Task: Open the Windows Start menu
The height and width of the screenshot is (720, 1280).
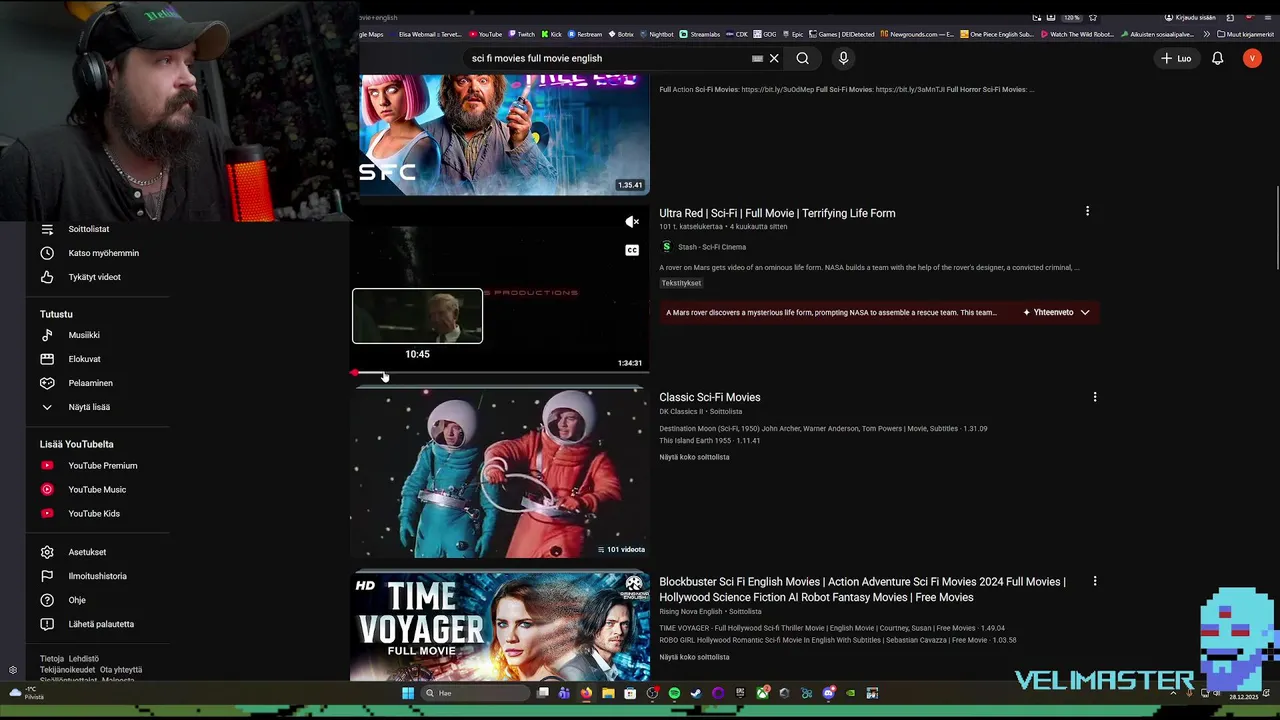Action: click(x=408, y=693)
